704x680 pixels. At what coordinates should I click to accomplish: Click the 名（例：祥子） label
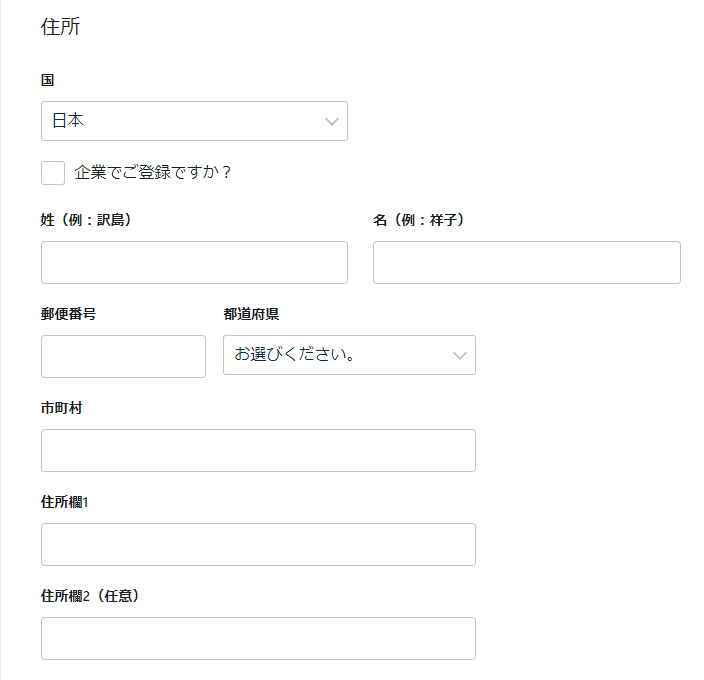pyautogui.click(x=419, y=220)
